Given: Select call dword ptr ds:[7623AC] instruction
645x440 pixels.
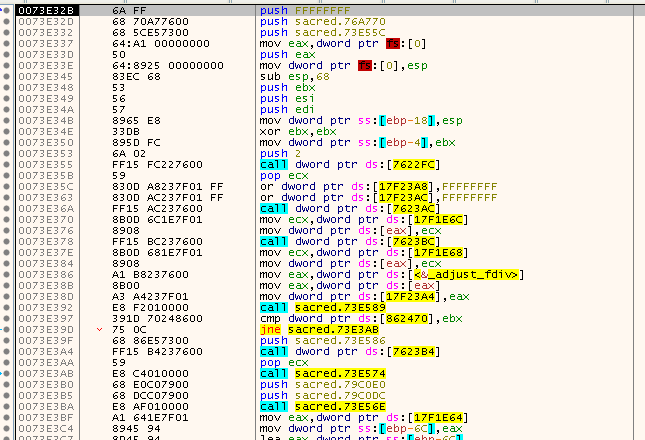Looking at the screenshot, I should (350, 208).
